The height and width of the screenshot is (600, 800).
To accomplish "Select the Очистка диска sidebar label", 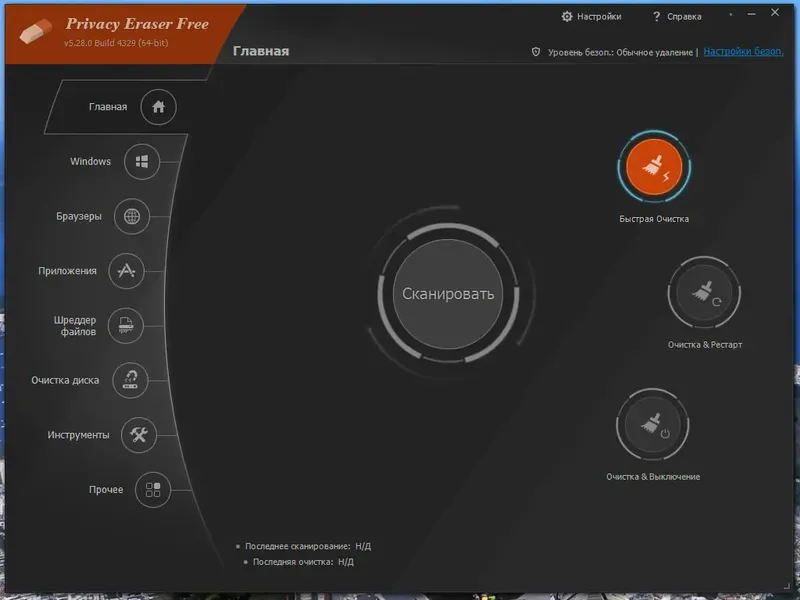I will (x=65, y=380).
